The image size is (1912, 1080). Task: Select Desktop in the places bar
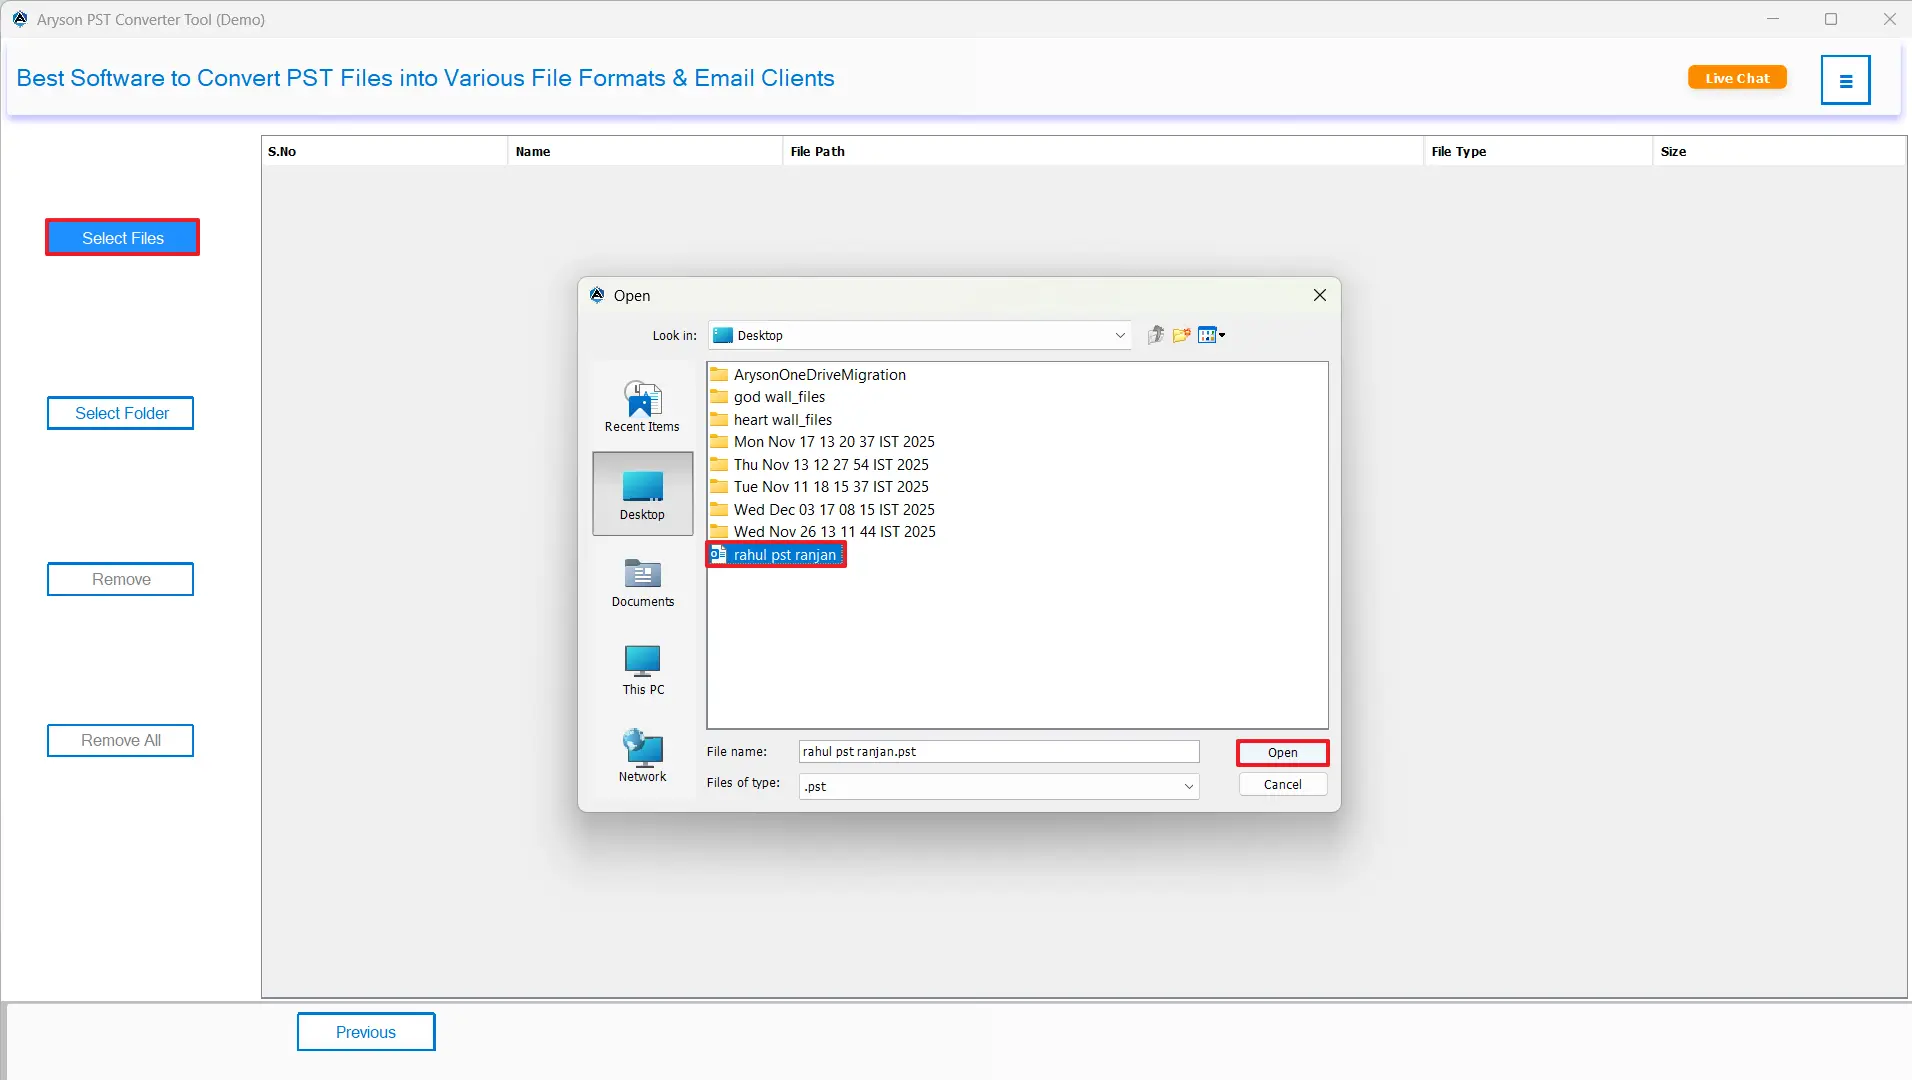[642, 494]
